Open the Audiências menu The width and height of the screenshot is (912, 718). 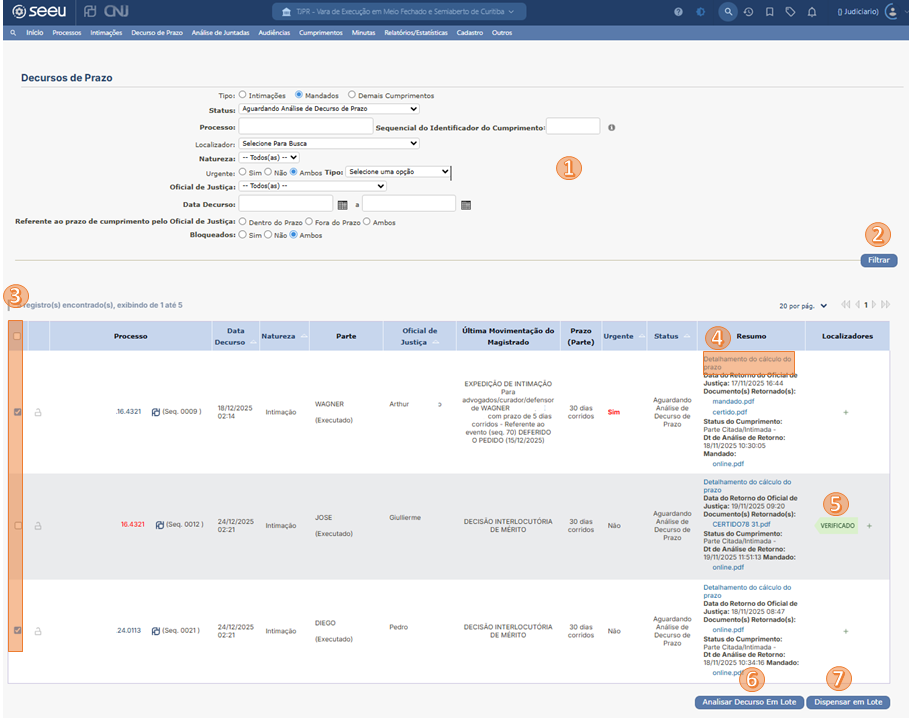click(x=274, y=33)
